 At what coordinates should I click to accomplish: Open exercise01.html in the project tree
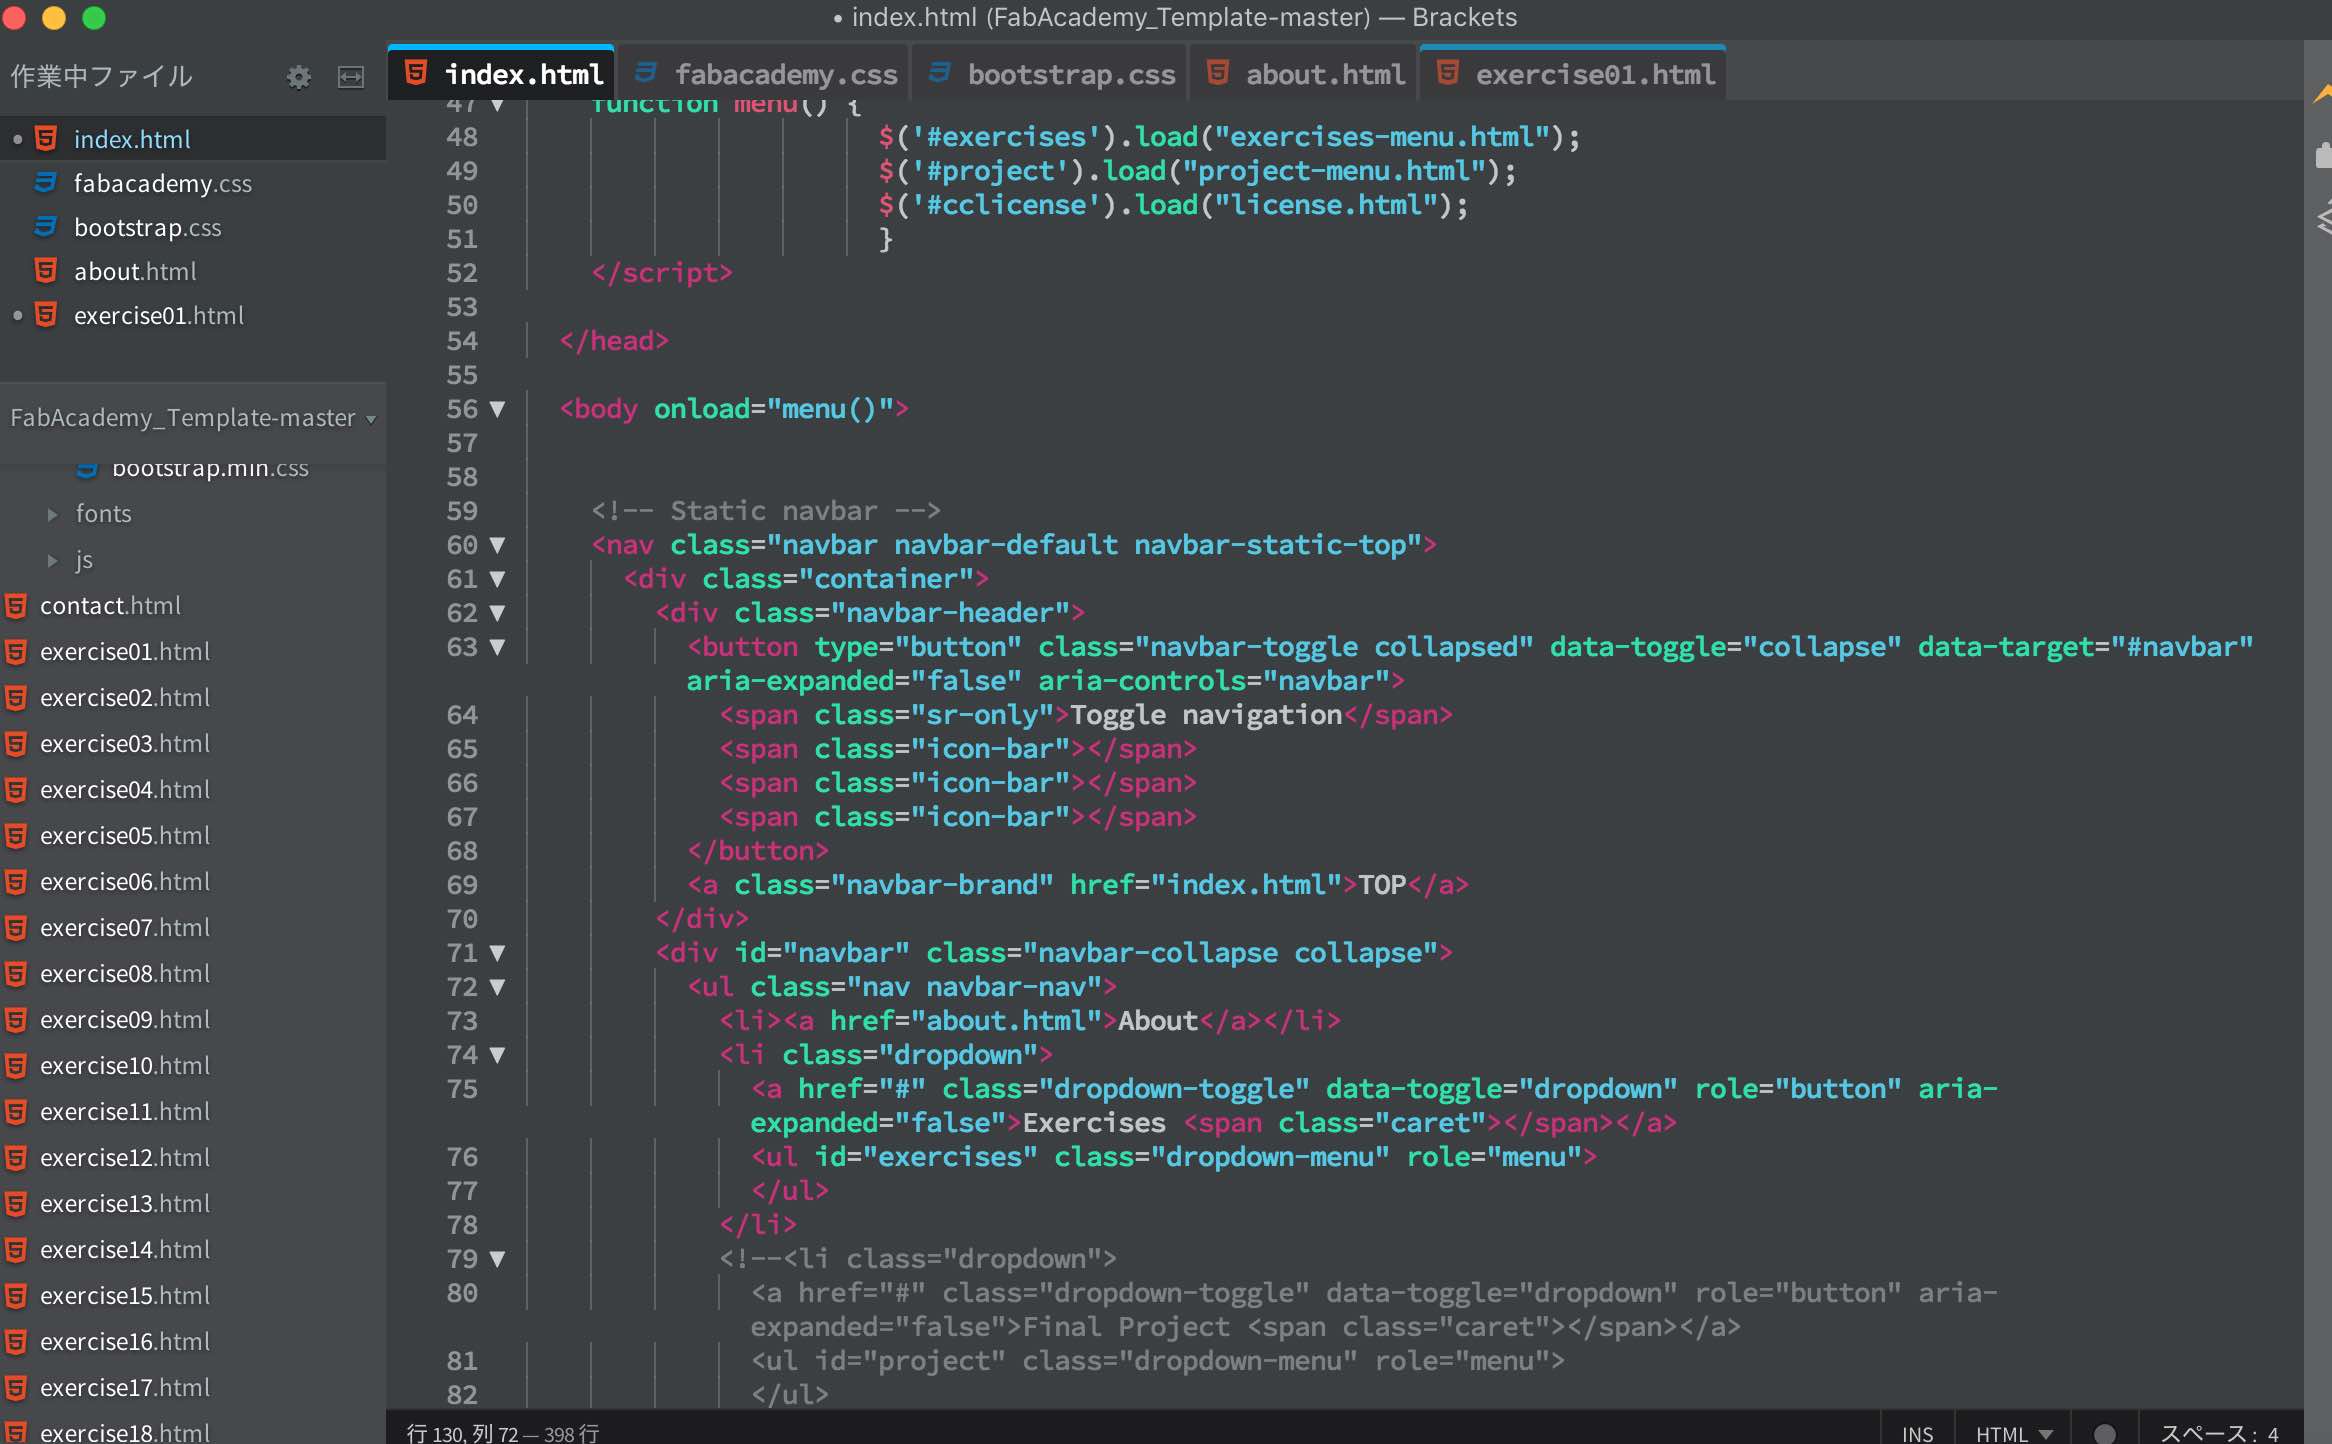(125, 651)
